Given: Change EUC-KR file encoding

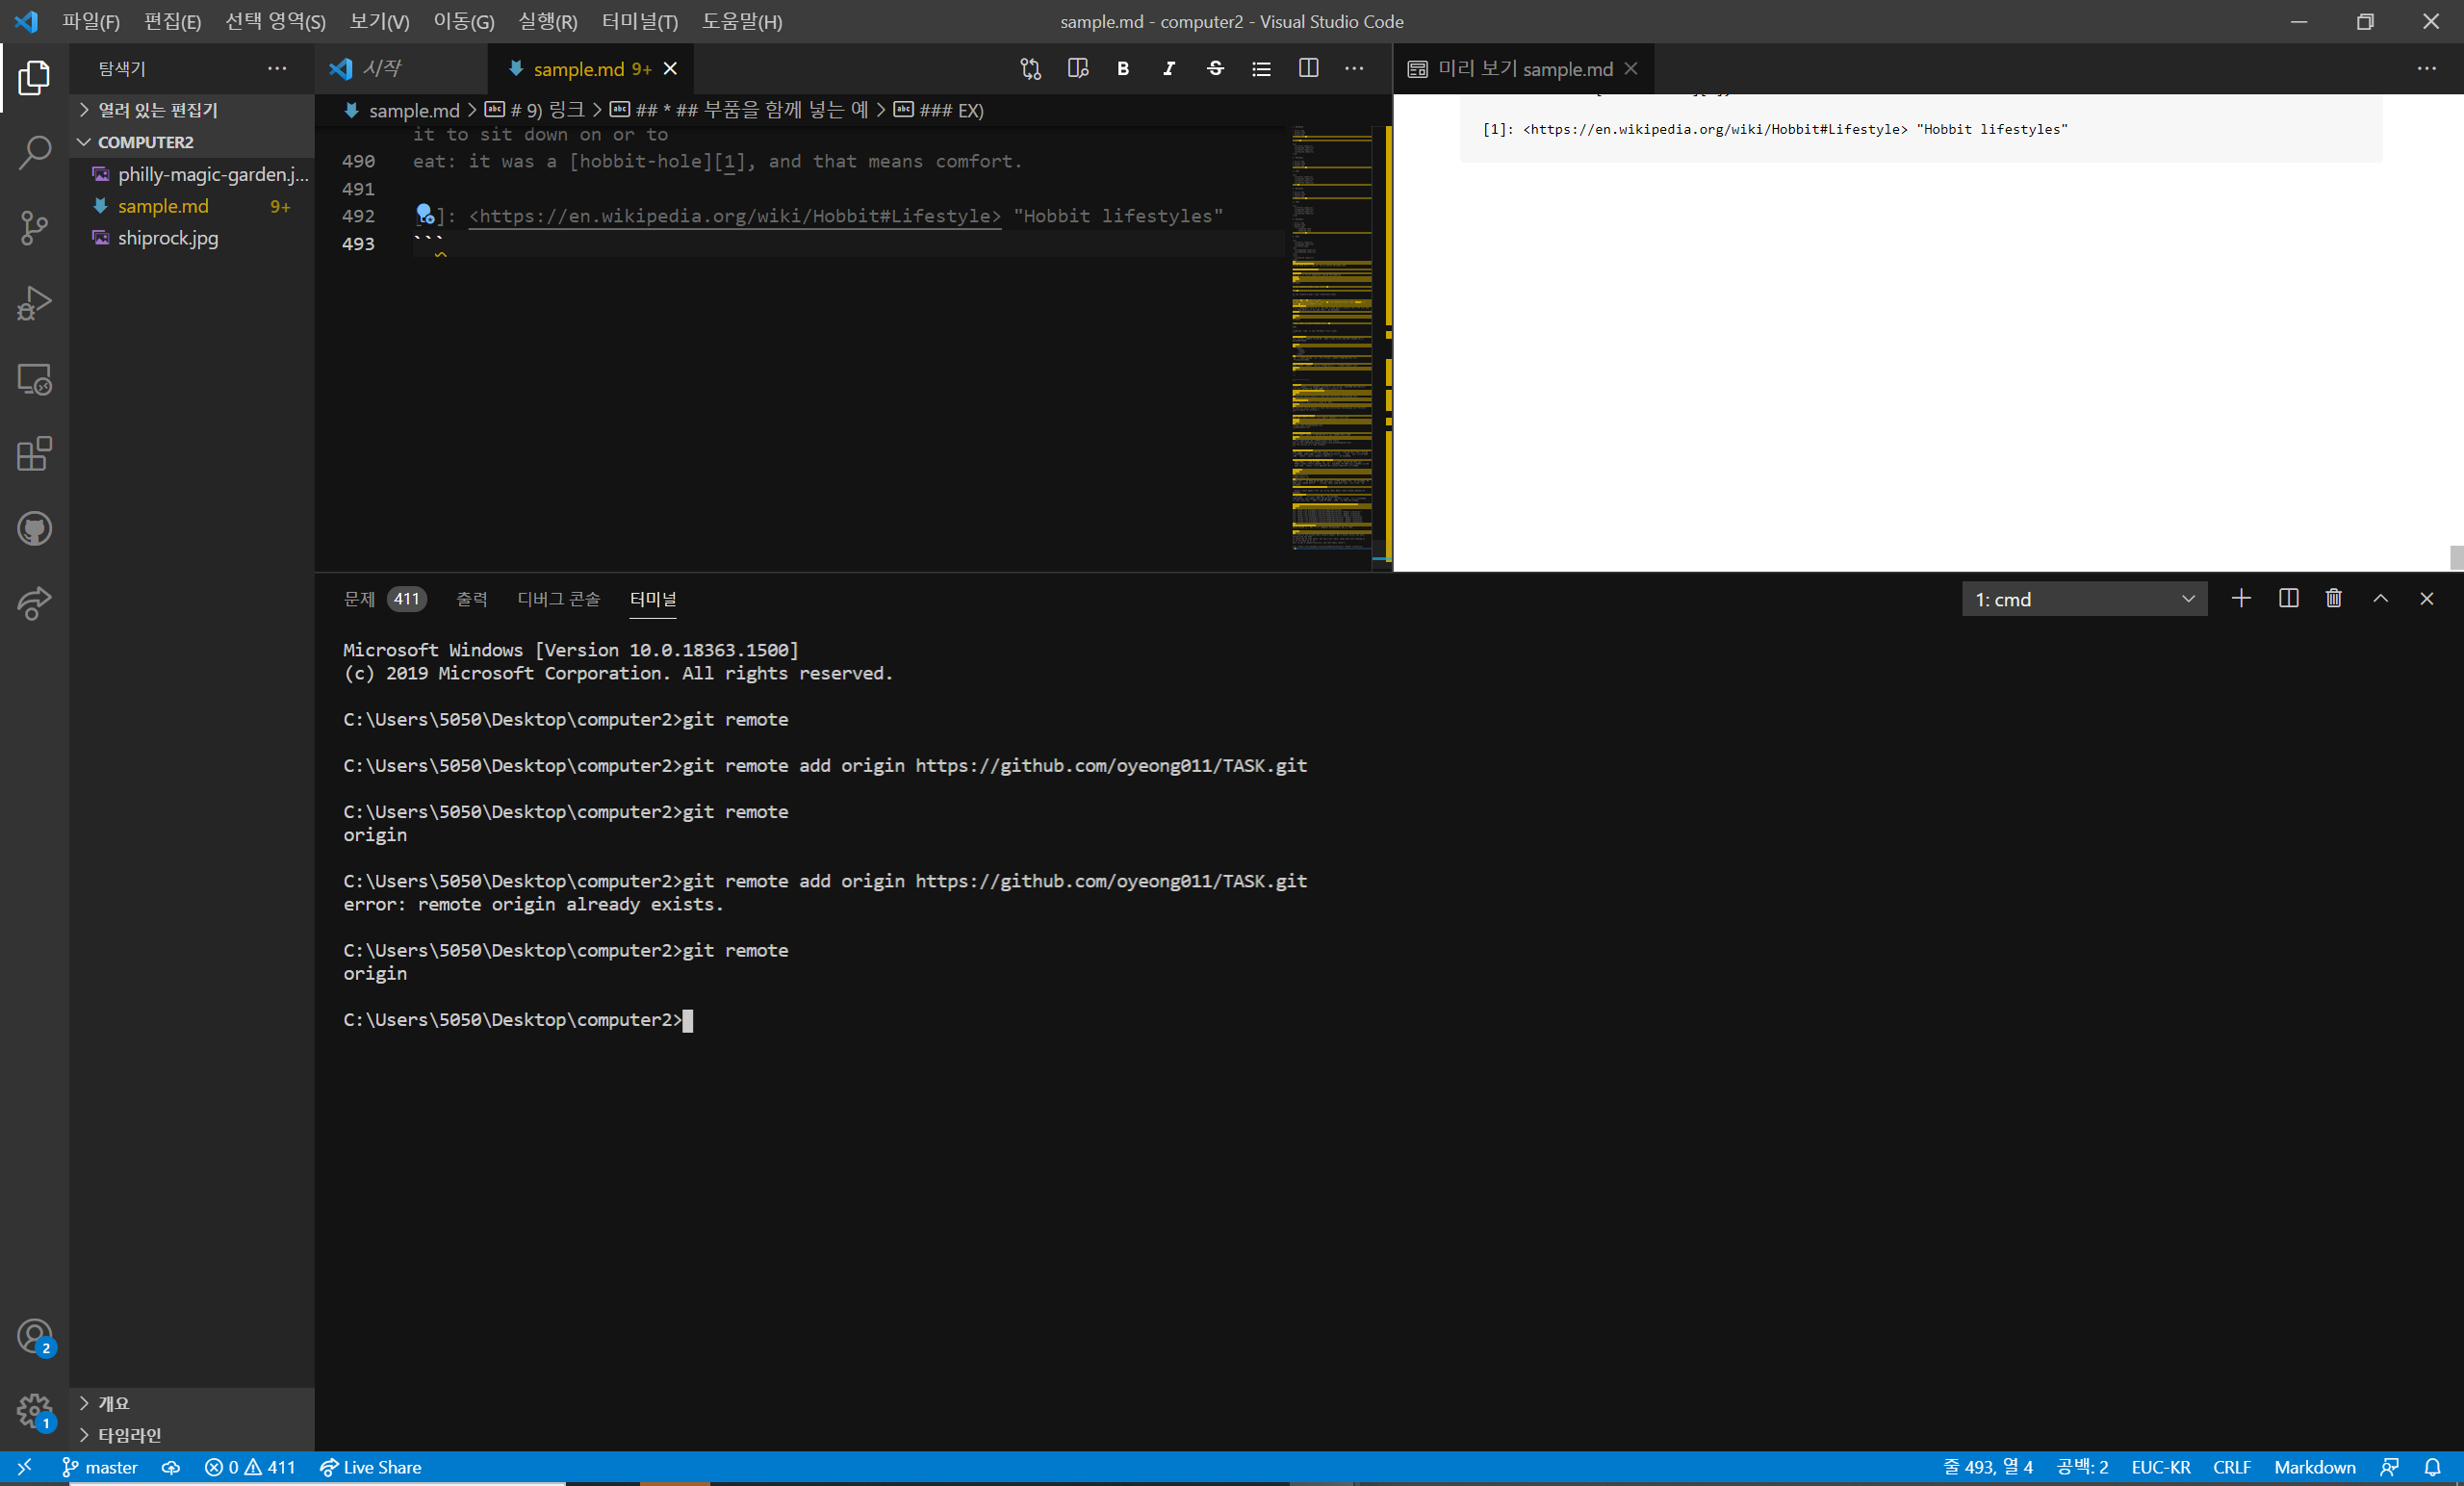Looking at the screenshot, I should click(x=2160, y=1467).
